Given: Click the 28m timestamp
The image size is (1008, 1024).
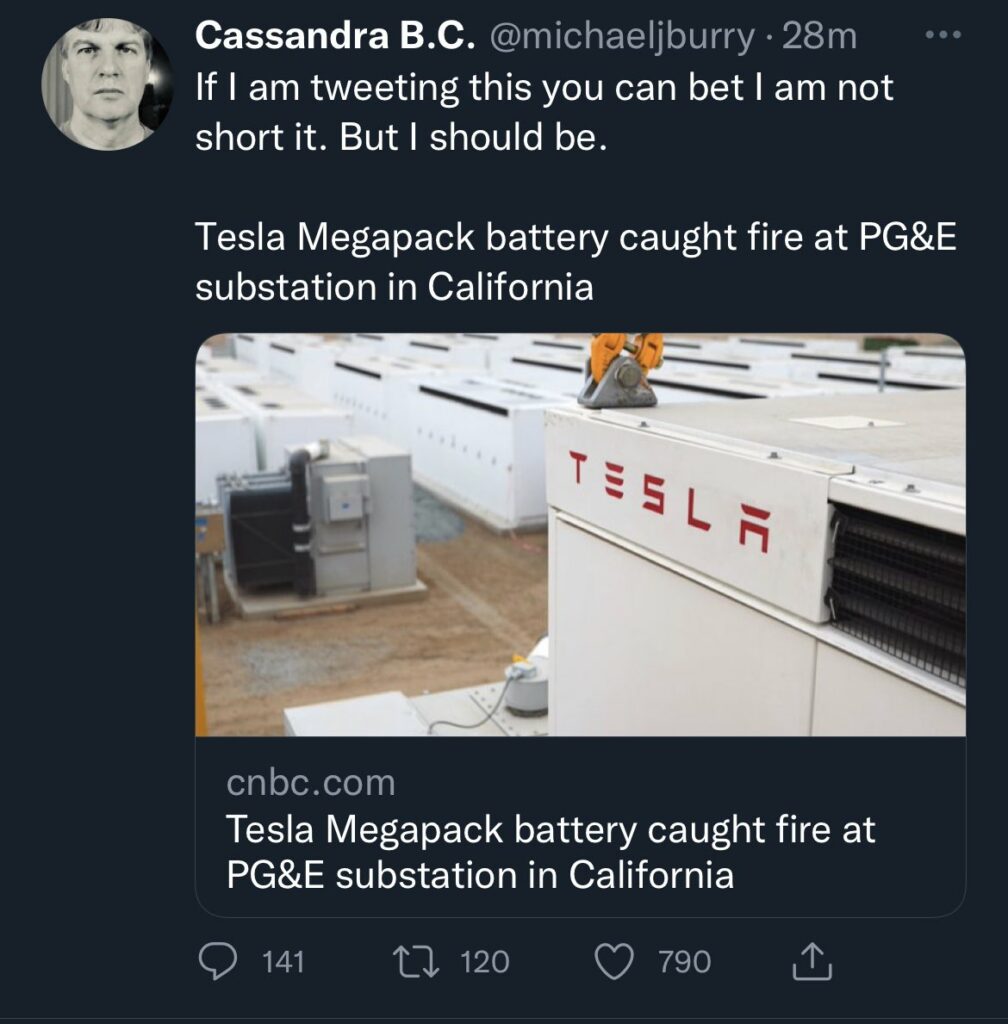Looking at the screenshot, I should click(x=820, y=37).
